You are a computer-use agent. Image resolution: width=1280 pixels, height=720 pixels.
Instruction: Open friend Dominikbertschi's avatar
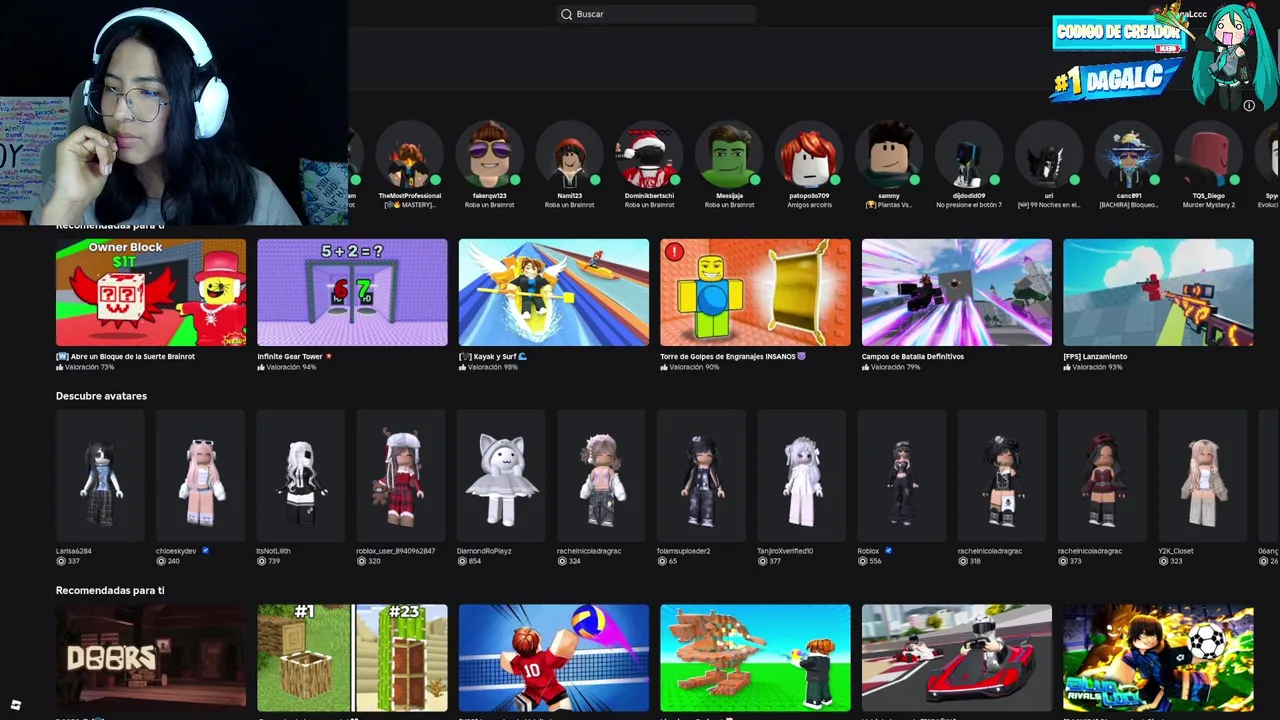coord(649,154)
